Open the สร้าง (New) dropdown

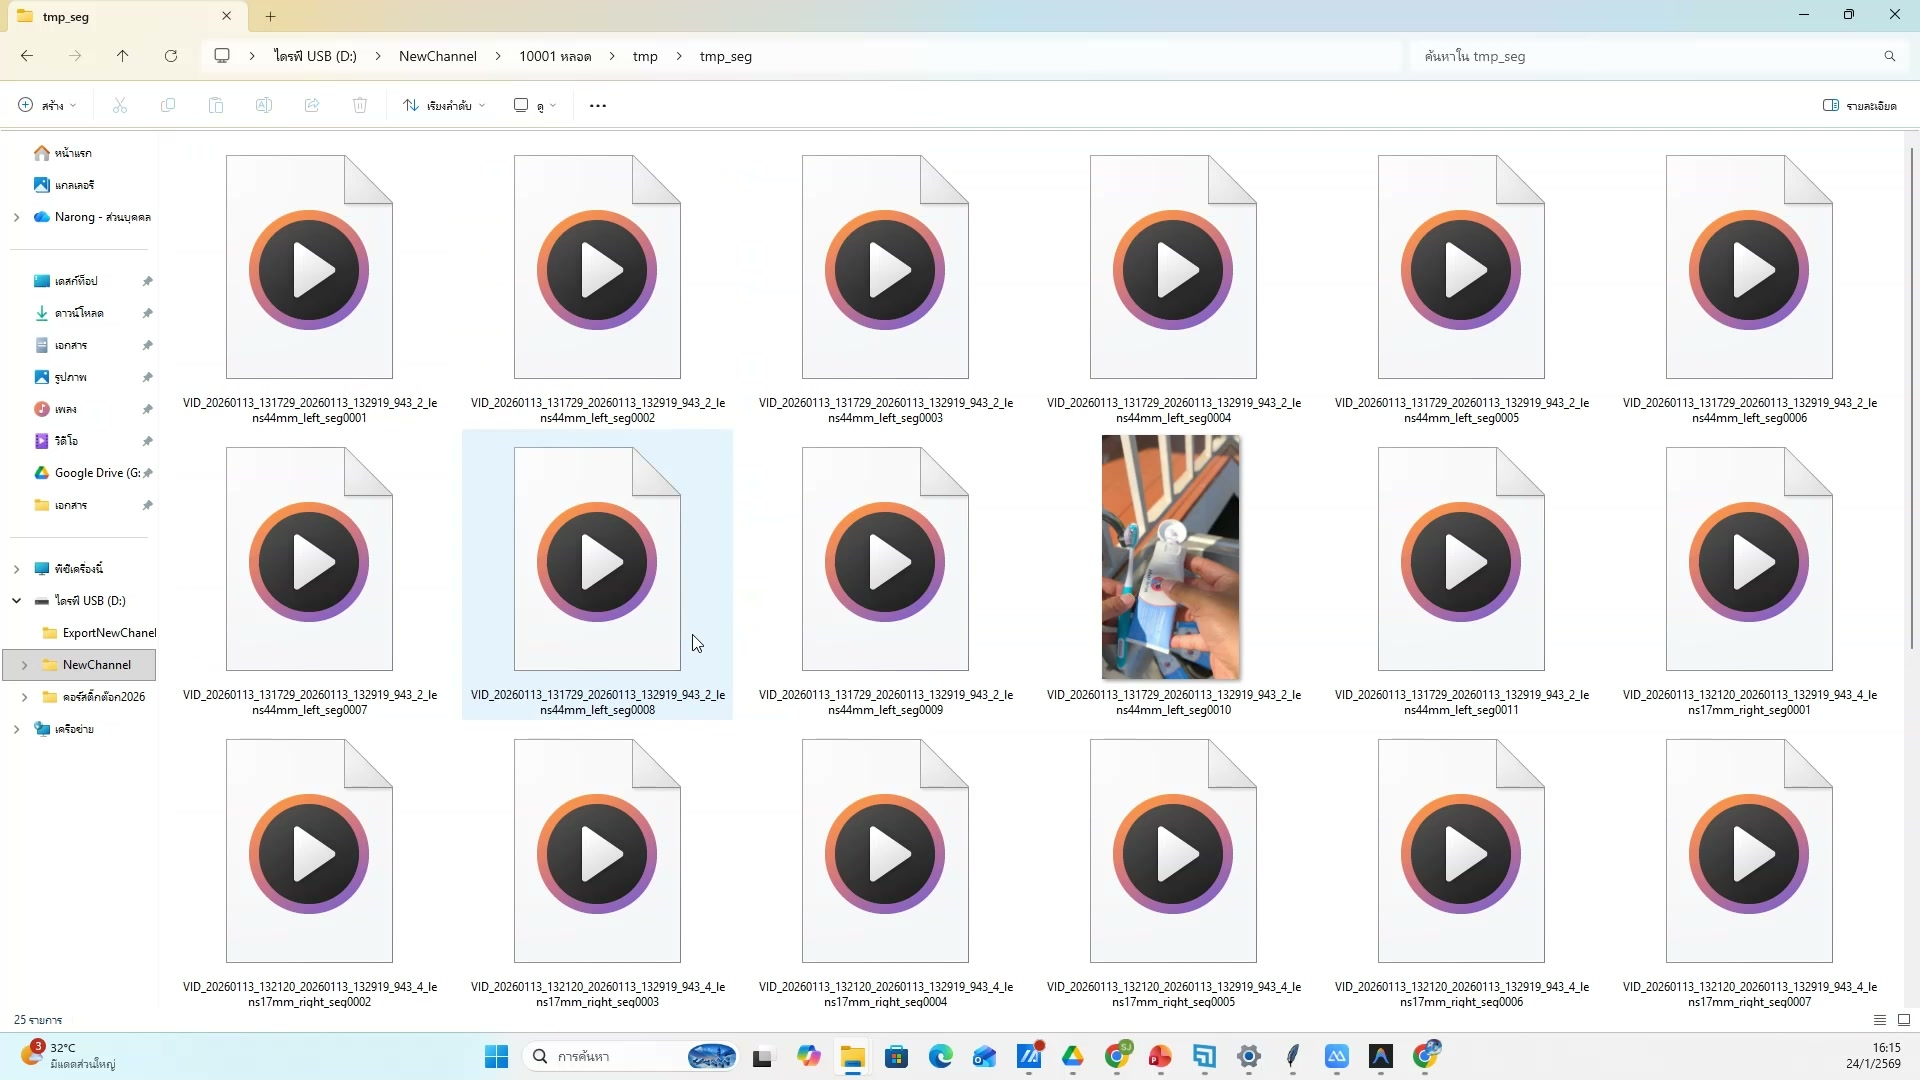point(44,105)
